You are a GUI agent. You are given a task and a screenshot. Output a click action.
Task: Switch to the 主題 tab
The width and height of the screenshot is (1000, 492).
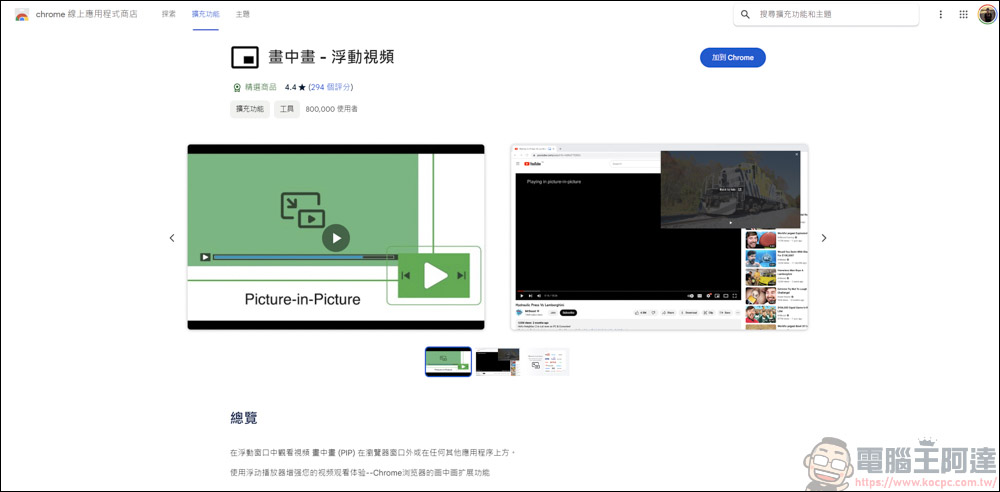pyautogui.click(x=243, y=15)
